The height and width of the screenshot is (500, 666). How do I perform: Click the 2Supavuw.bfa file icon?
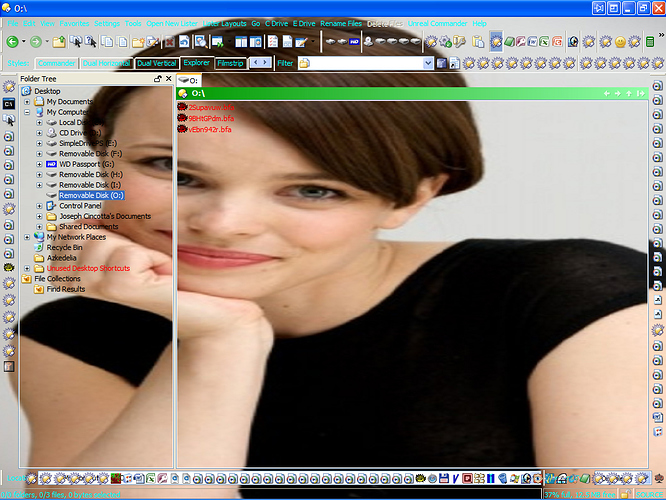(x=183, y=107)
